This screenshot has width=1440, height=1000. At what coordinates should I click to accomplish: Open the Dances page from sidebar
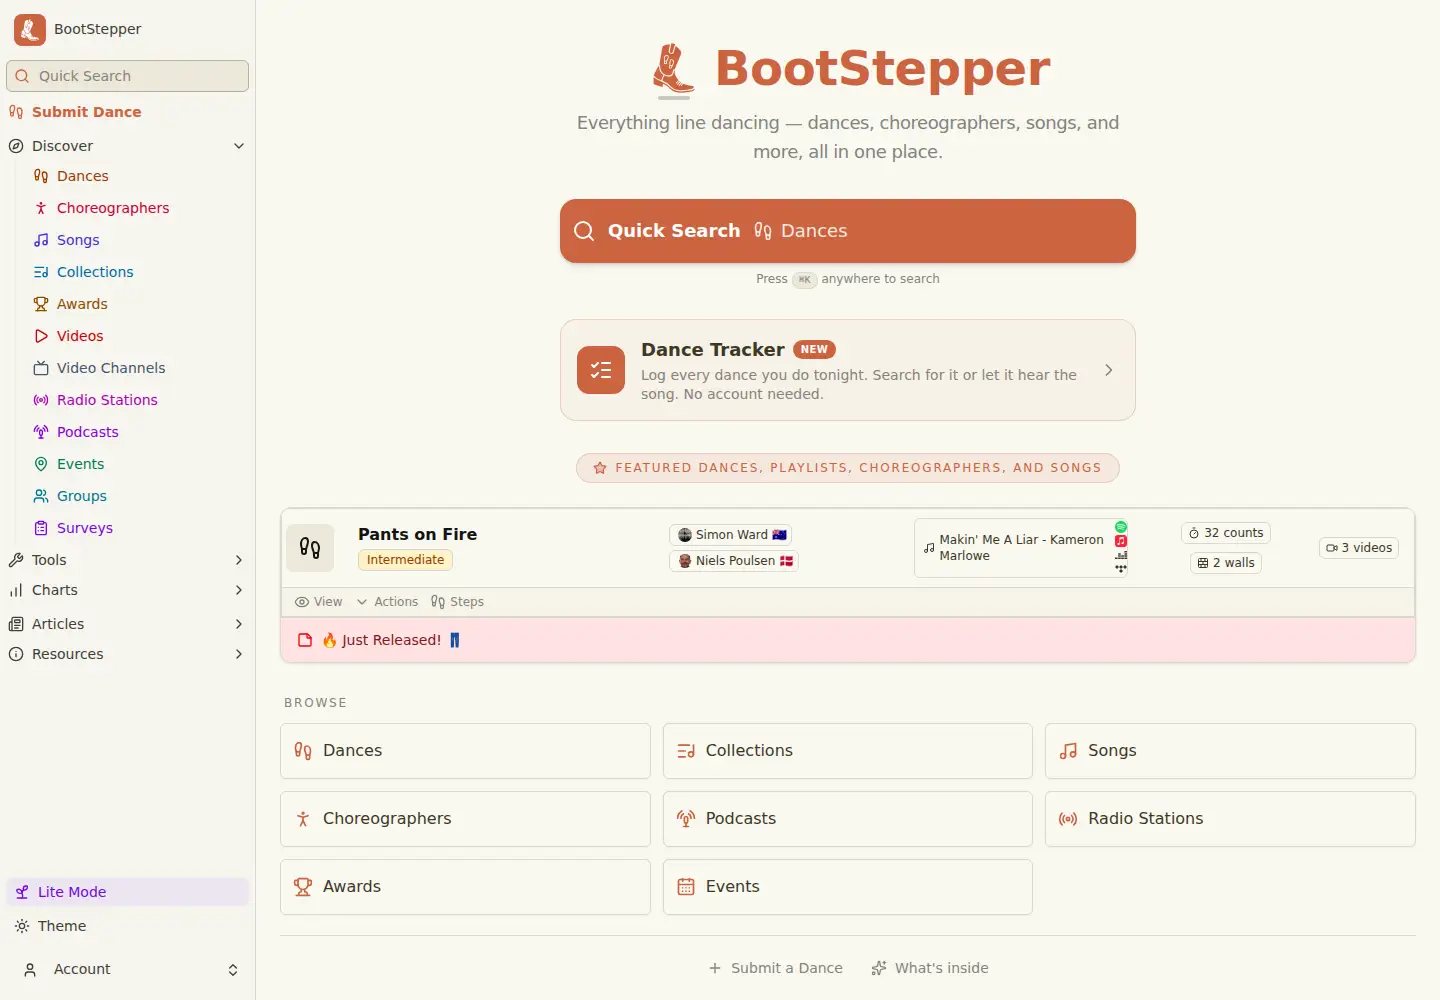83,176
